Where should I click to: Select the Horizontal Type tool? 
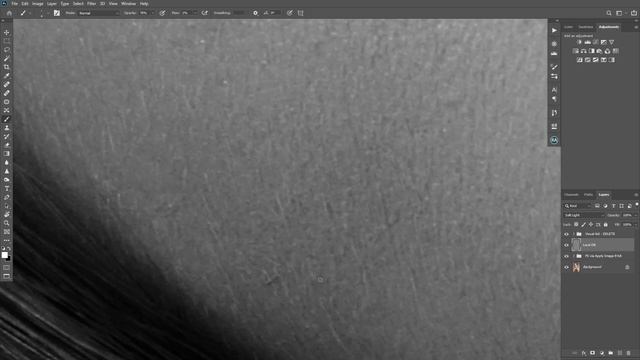pos(7,189)
